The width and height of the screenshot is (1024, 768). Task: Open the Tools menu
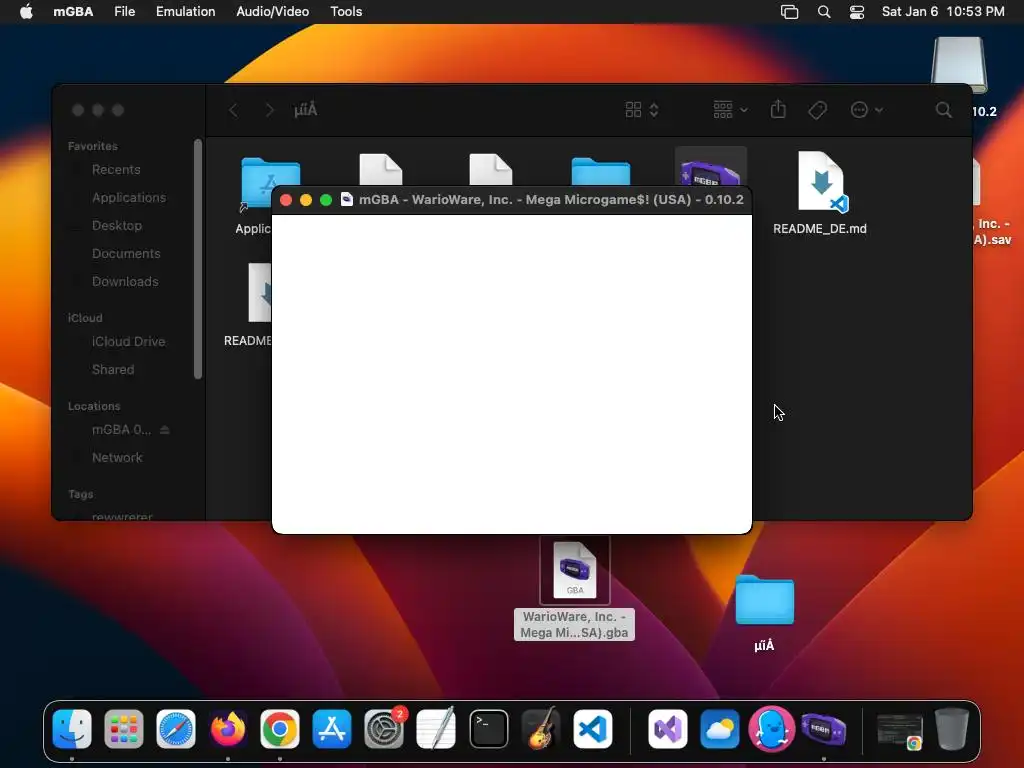(x=346, y=12)
